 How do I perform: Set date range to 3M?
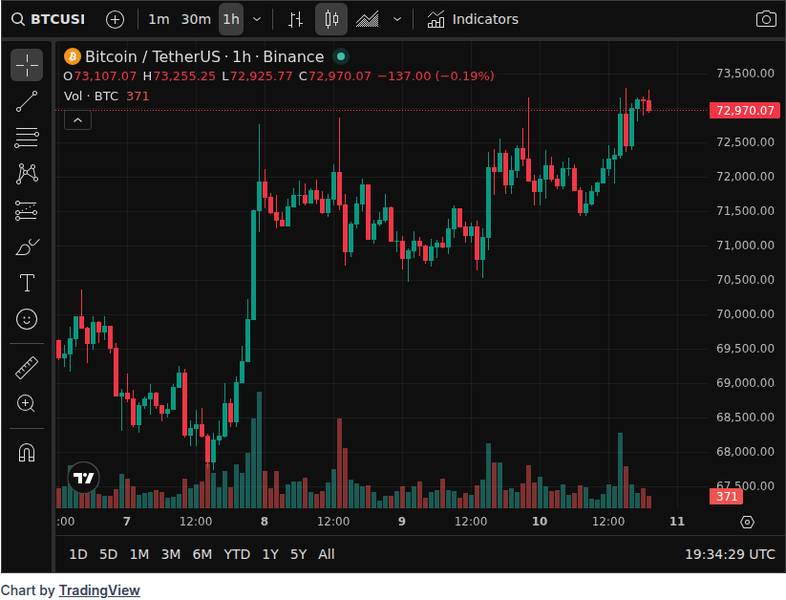pyautogui.click(x=170, y=554)
